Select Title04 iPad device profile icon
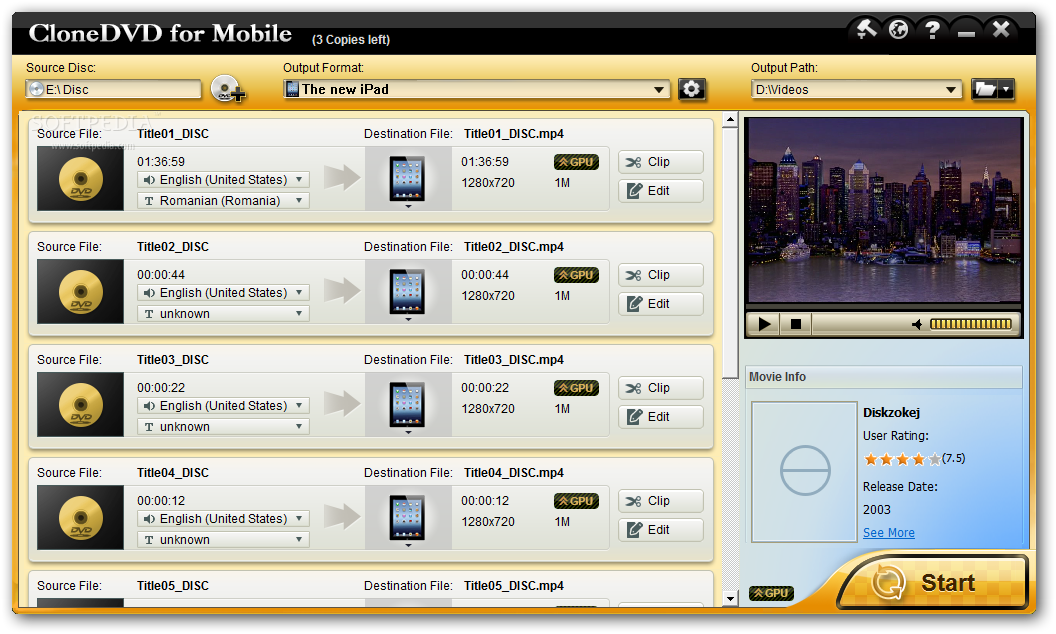This screenshot has width=1056, height=634. click(x=407, y=519)
